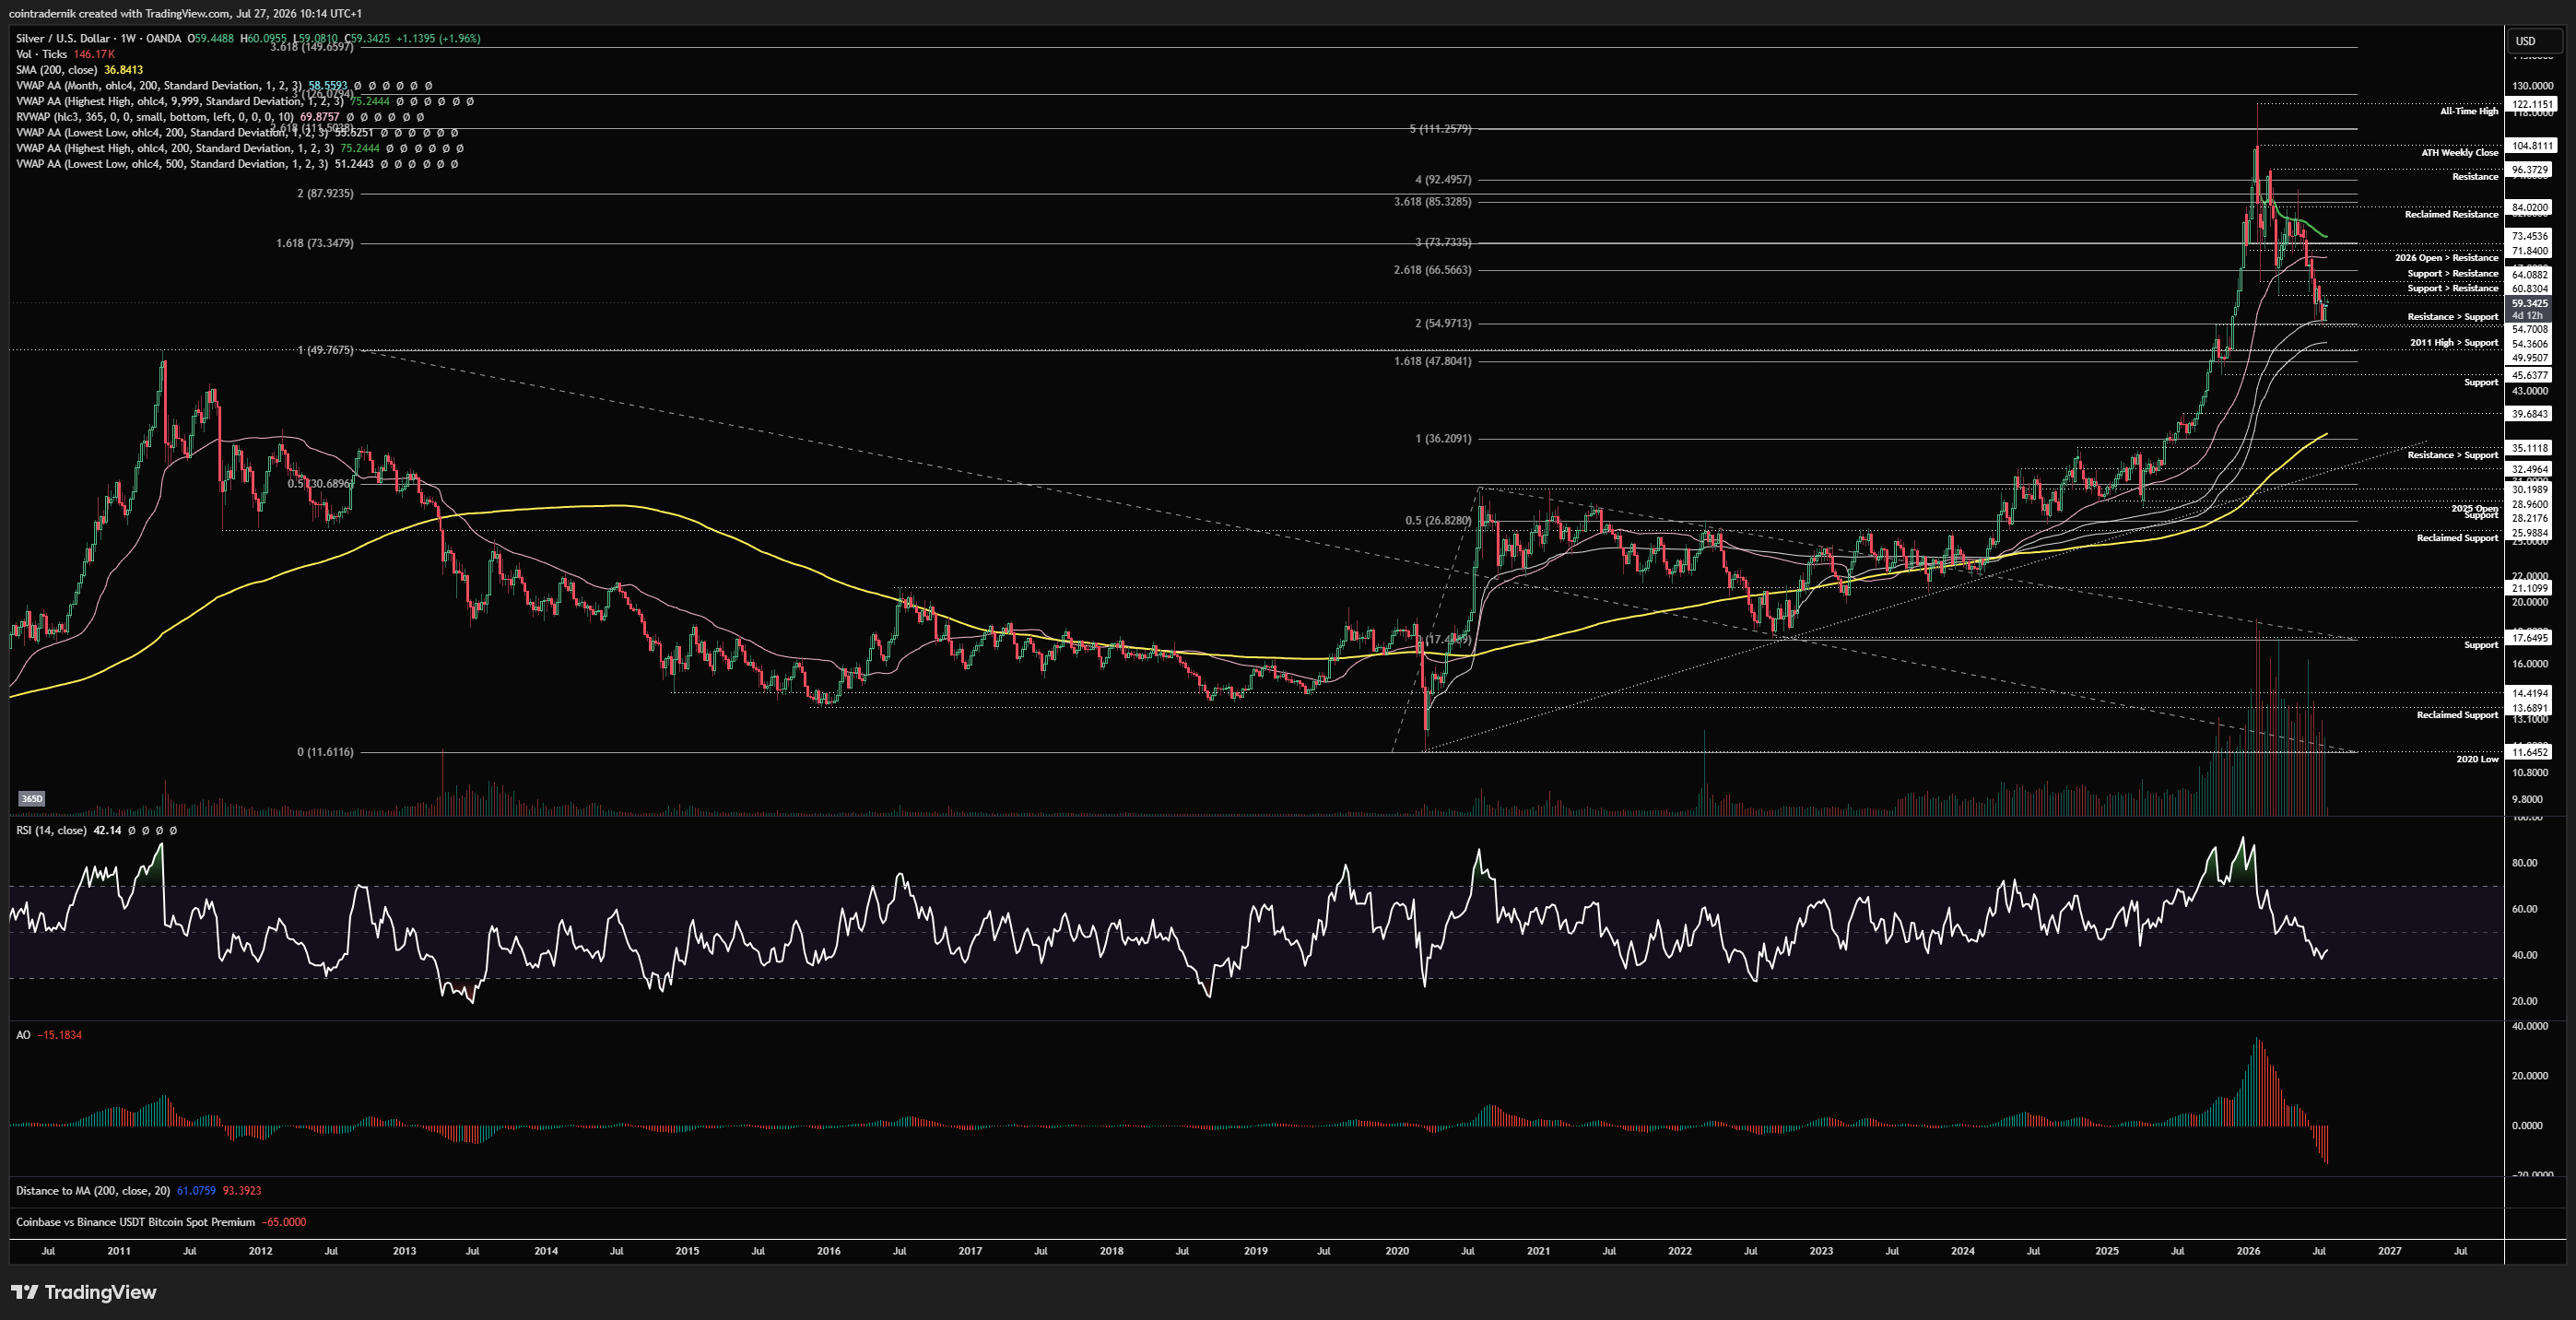2576x1320 pixels.
Task: Click the ATH Weekly Close annotation
Action: (2459, 153)
